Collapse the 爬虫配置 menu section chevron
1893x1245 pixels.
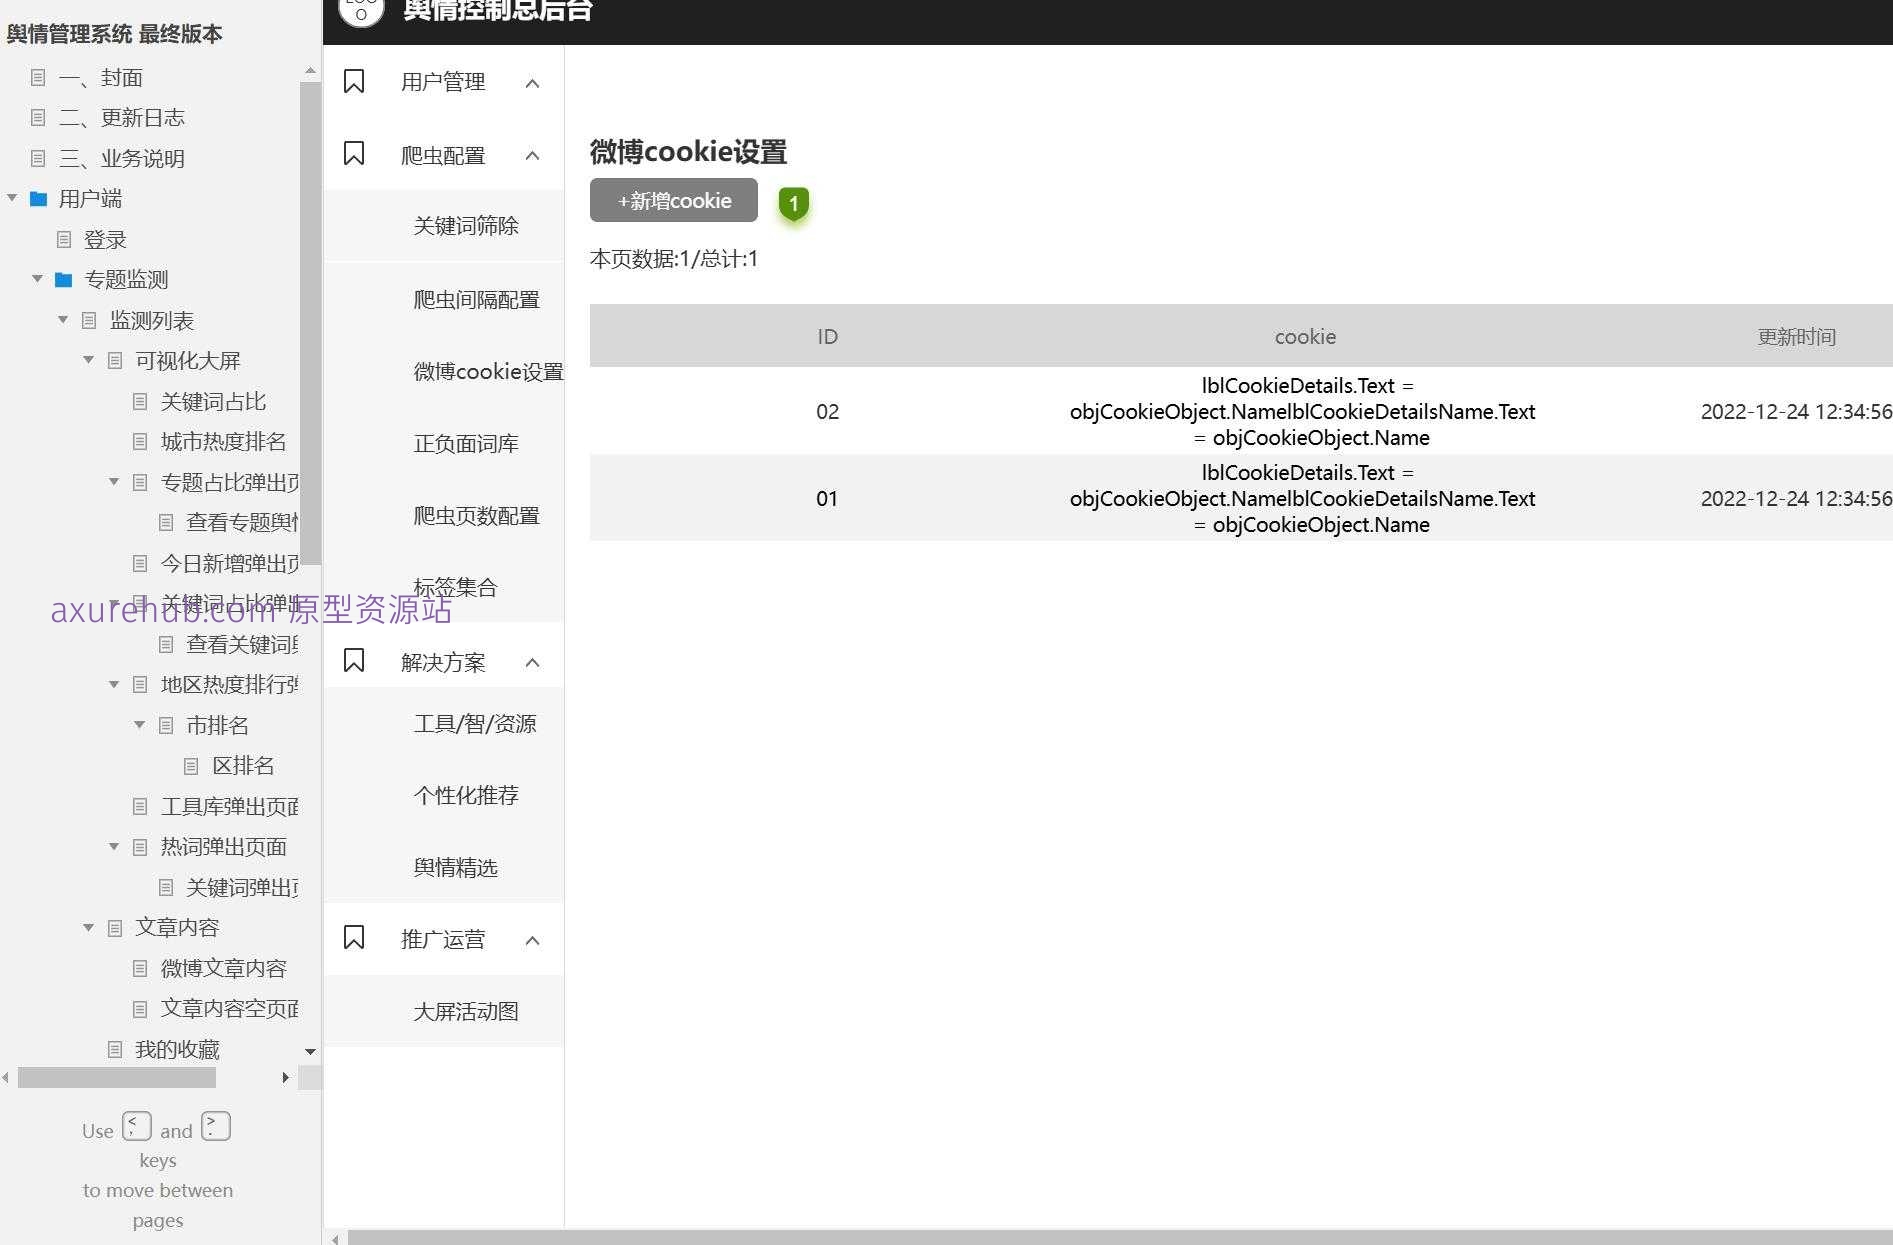532,155
